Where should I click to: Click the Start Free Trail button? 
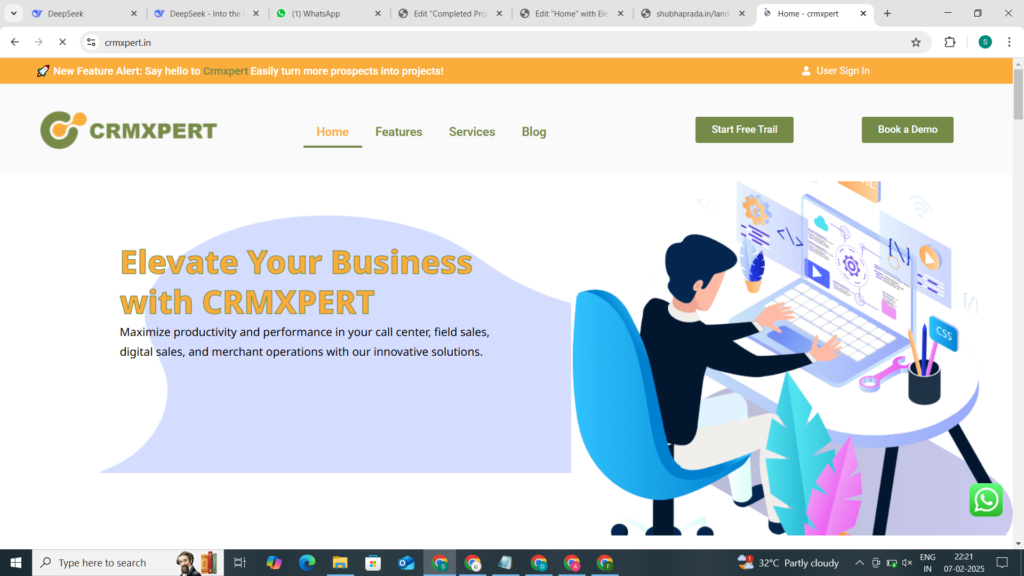(744, 129)
